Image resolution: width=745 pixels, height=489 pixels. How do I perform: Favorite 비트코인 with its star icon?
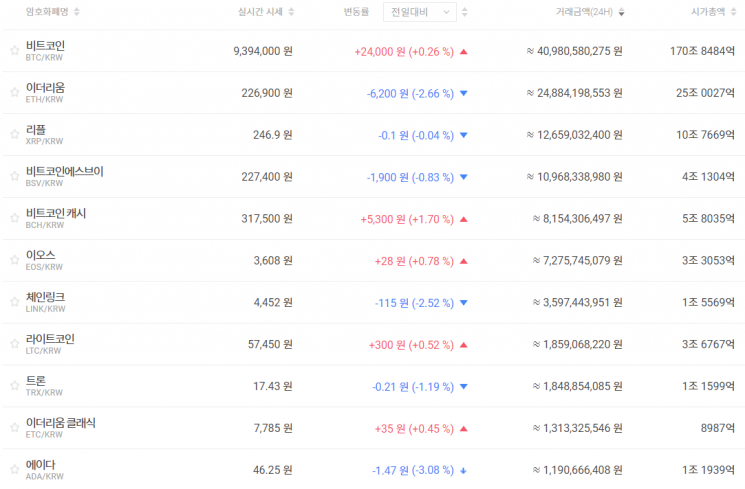point(15,50)
